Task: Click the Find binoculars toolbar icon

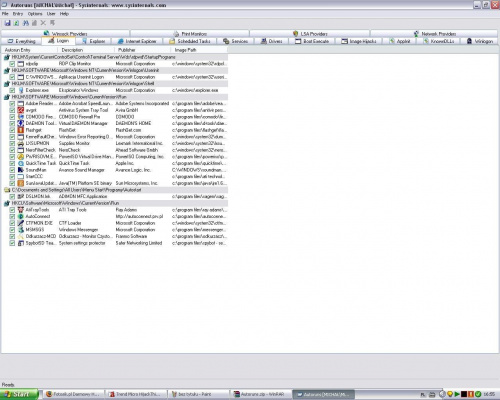Action: [x=25, y=23]
